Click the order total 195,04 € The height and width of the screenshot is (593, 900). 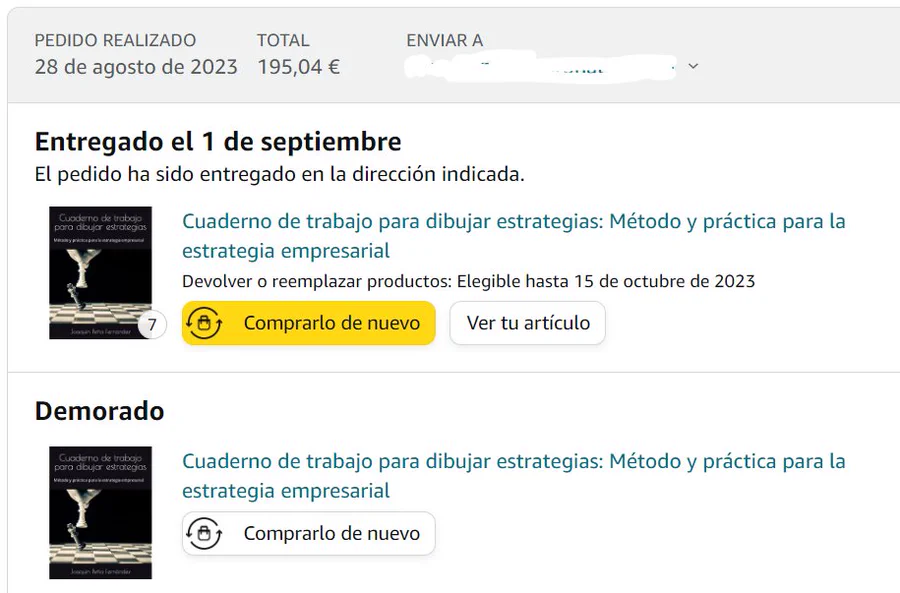298,68
